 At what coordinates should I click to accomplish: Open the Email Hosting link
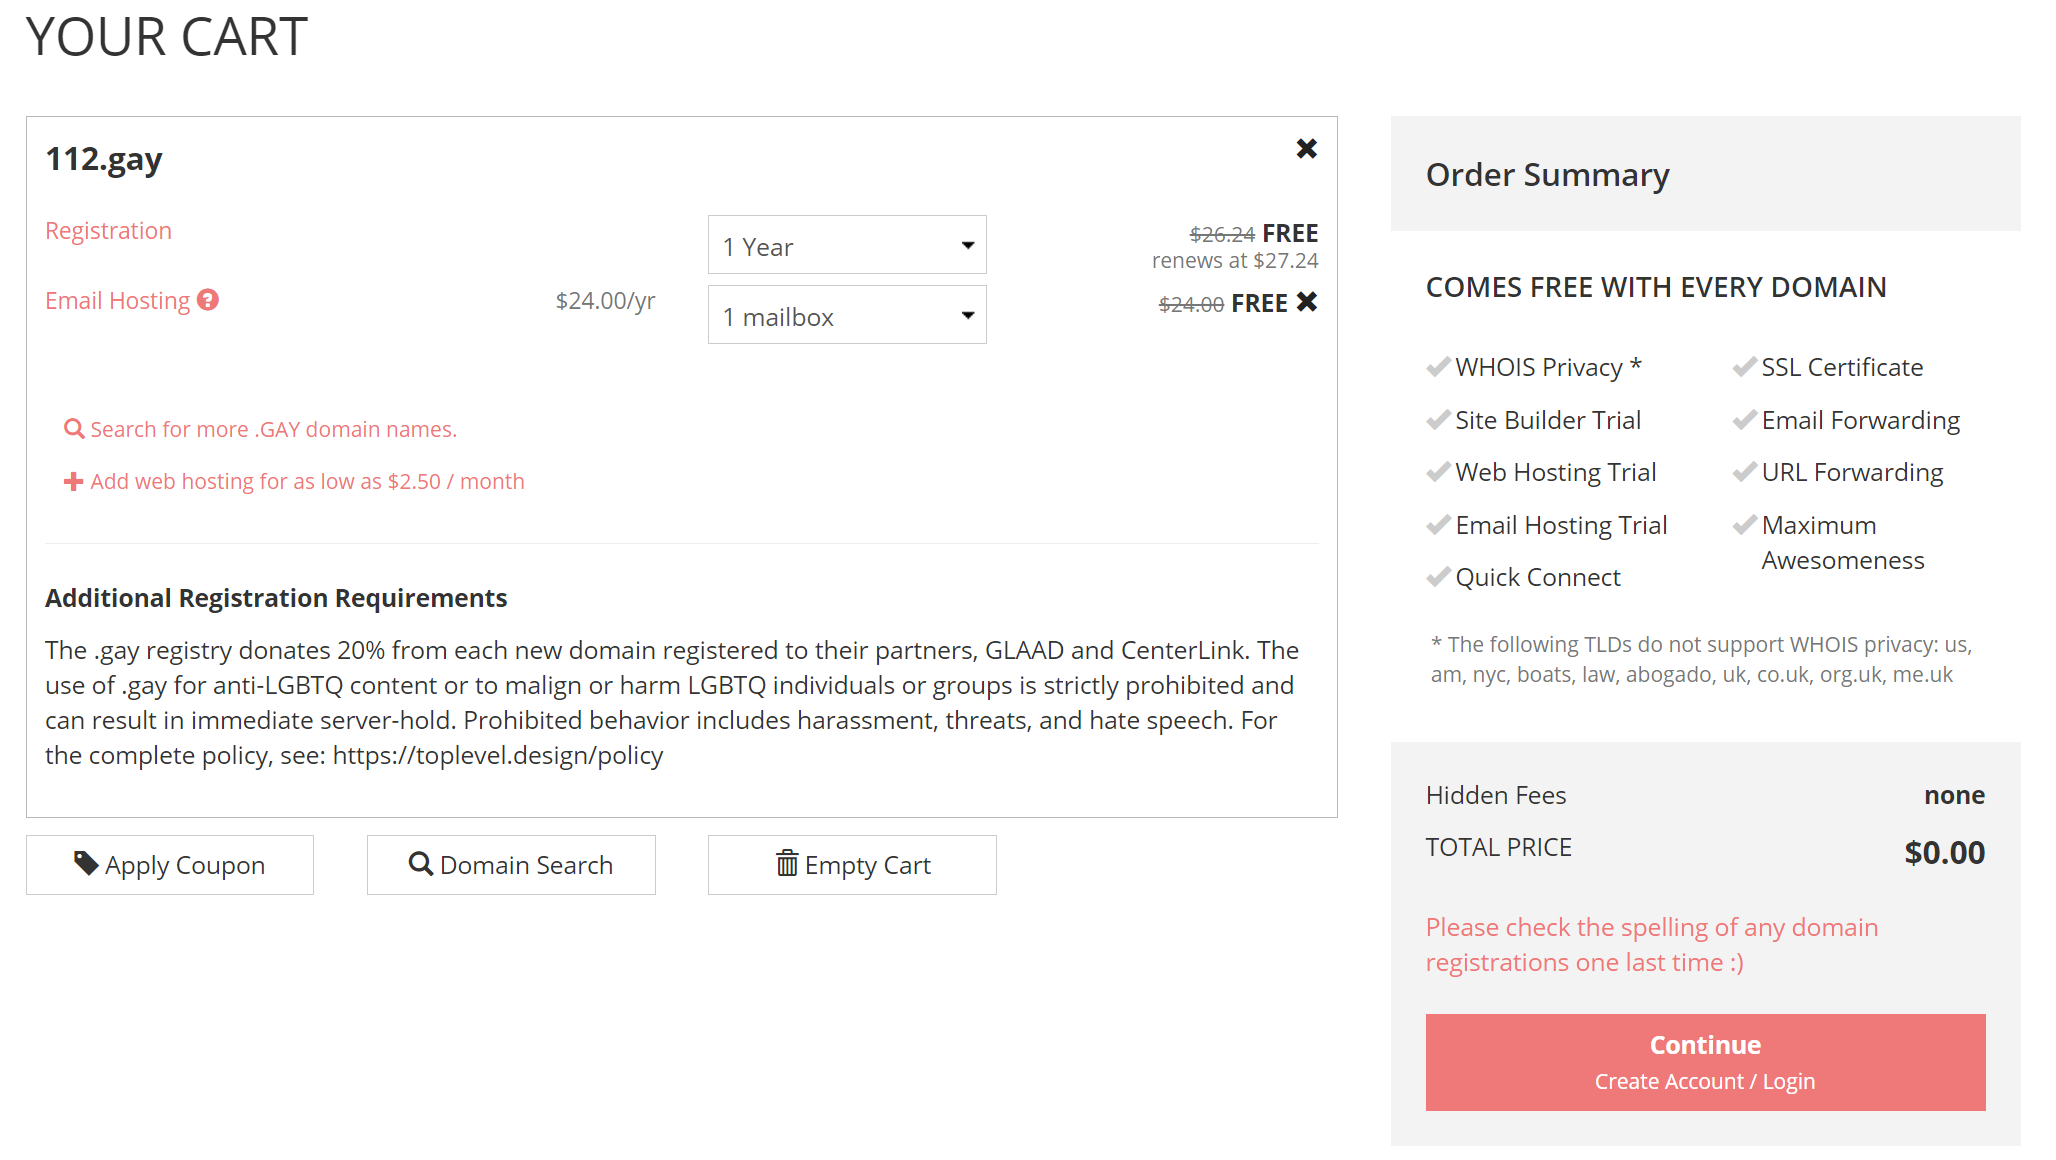(117, 301)
